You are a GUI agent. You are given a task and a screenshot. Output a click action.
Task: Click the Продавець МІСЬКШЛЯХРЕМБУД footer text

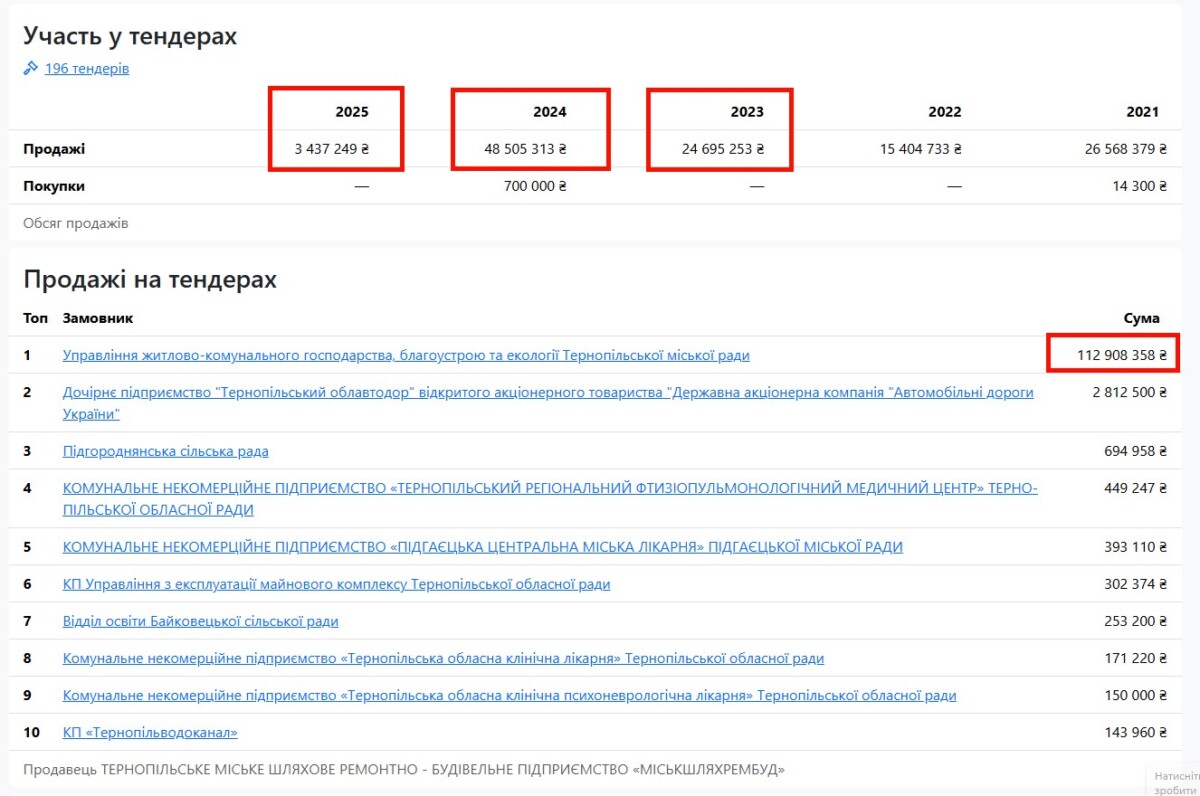pyautogui.click(x=404, y=769)
